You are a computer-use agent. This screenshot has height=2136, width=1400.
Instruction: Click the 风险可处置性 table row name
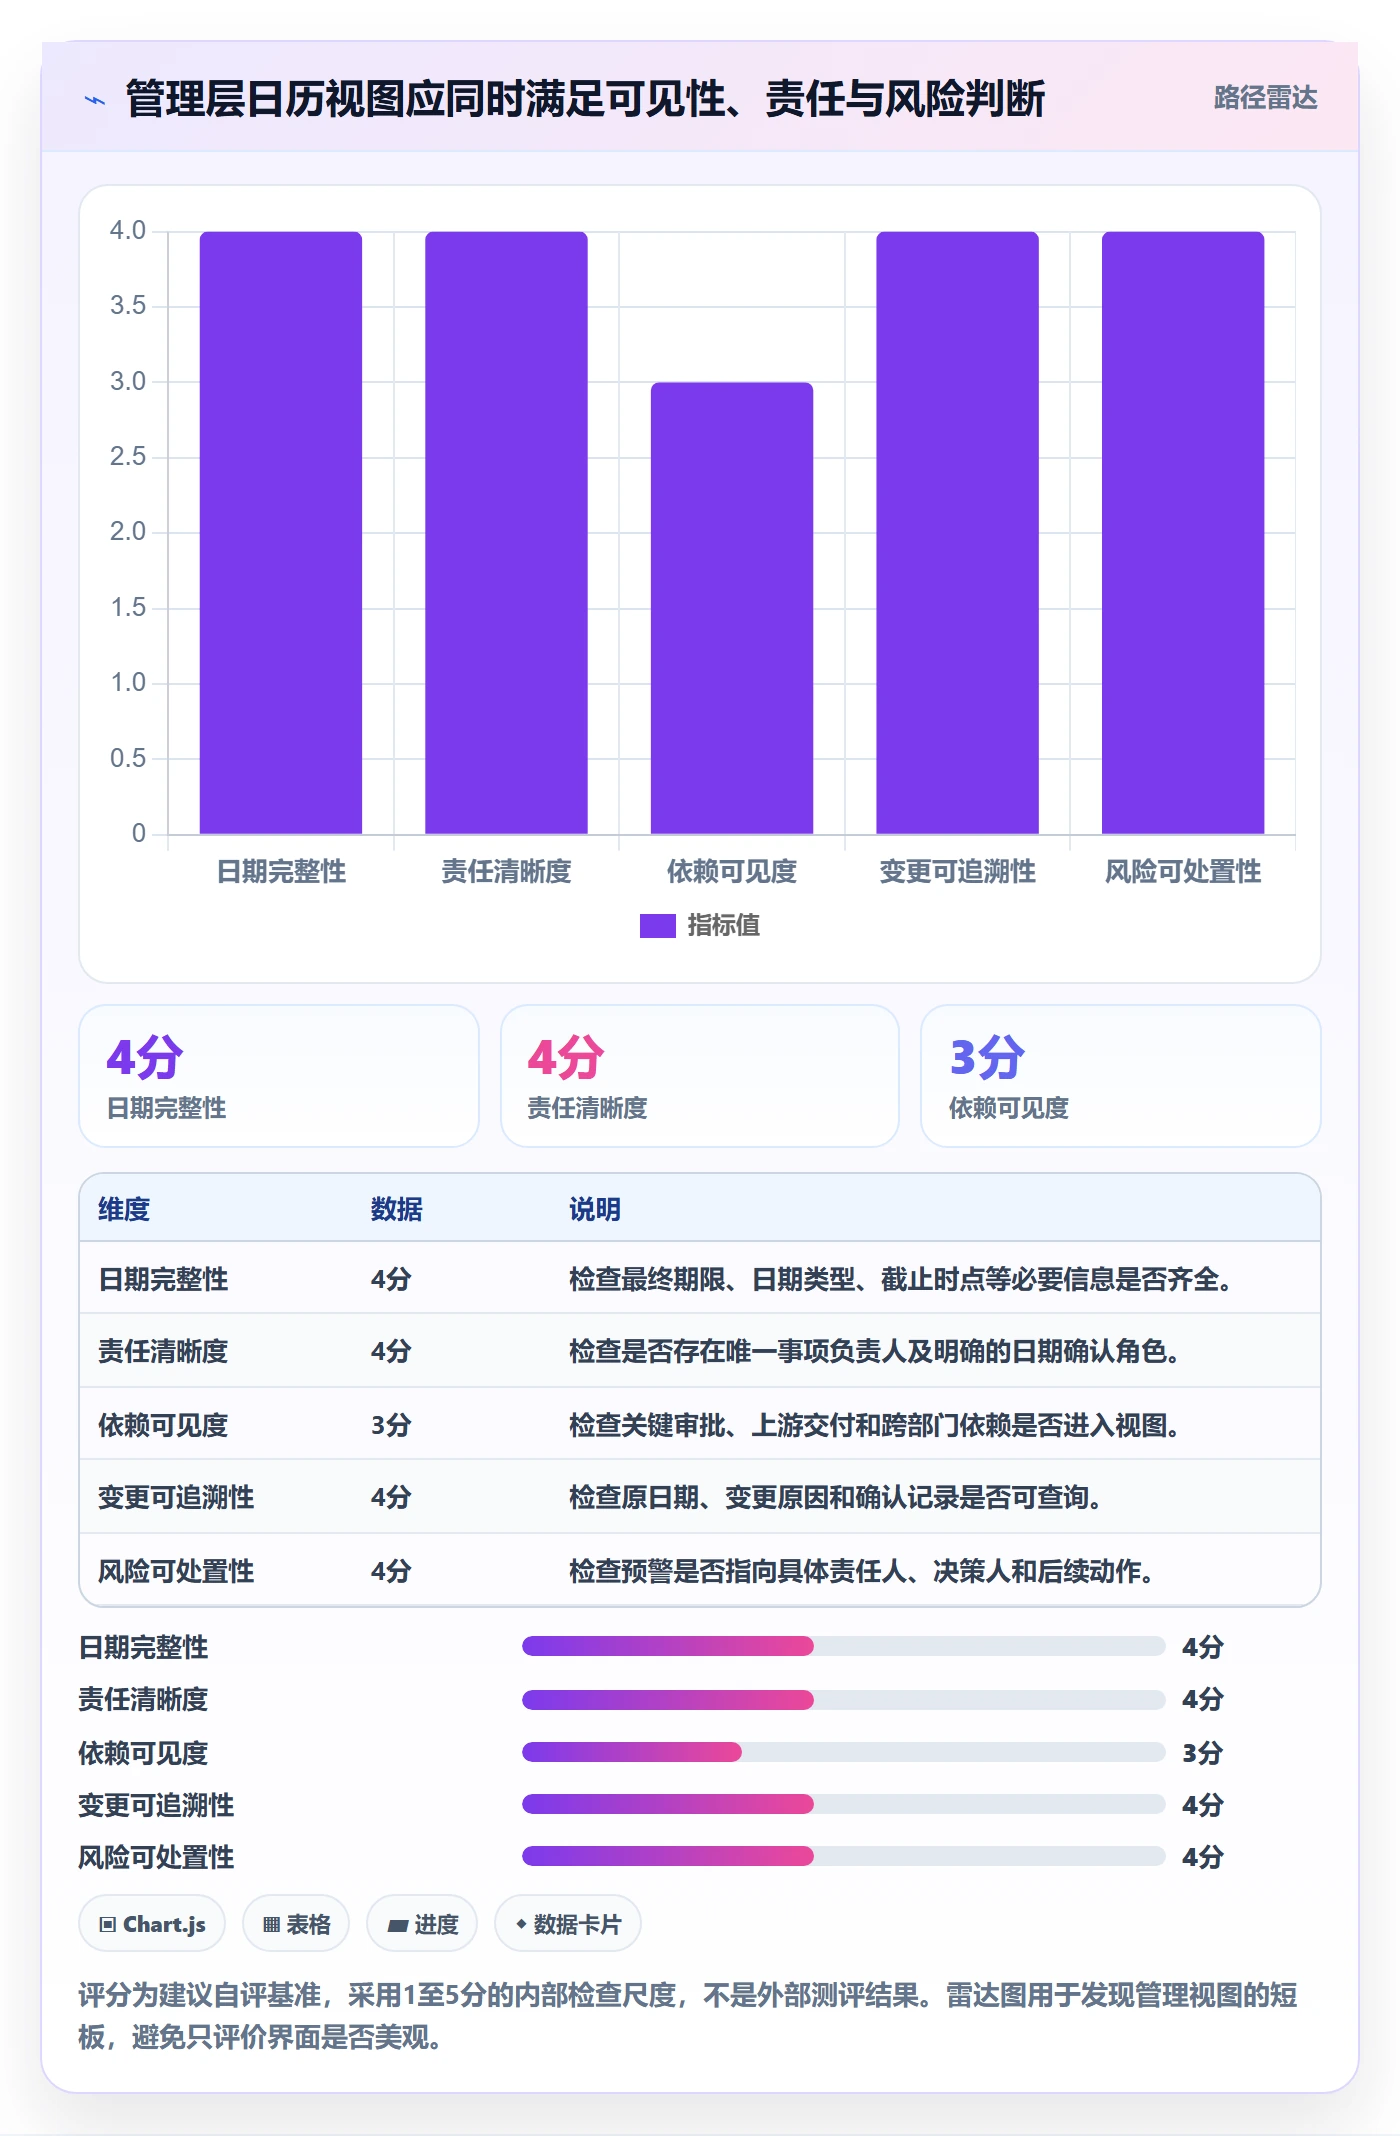click(176, 1571)
